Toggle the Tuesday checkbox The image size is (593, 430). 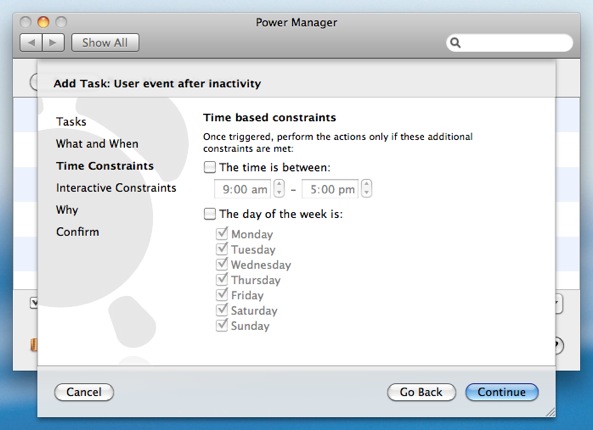click(222, 249)
